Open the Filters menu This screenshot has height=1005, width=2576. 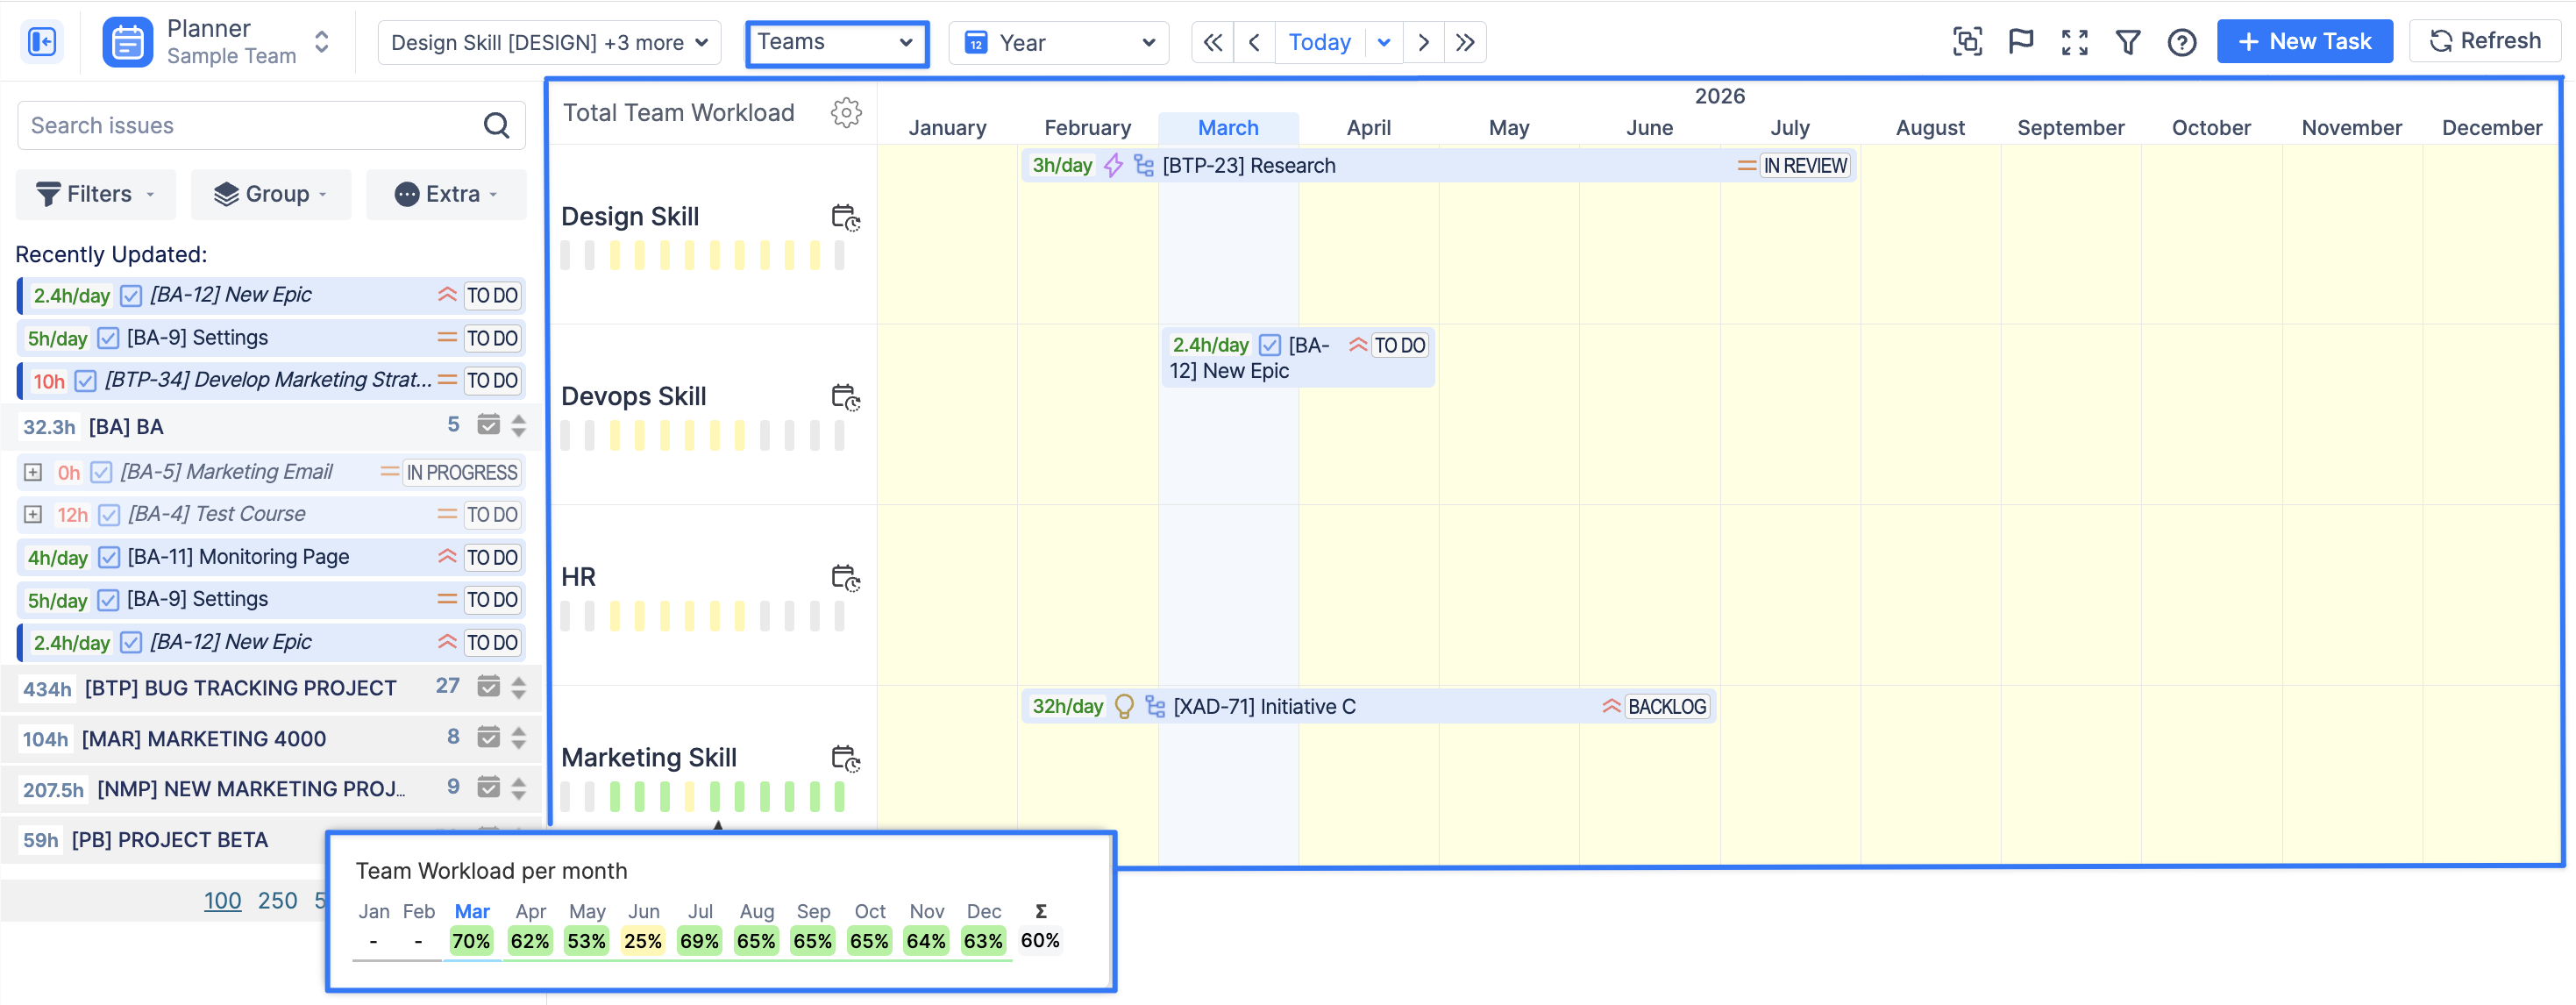point(96,194)
